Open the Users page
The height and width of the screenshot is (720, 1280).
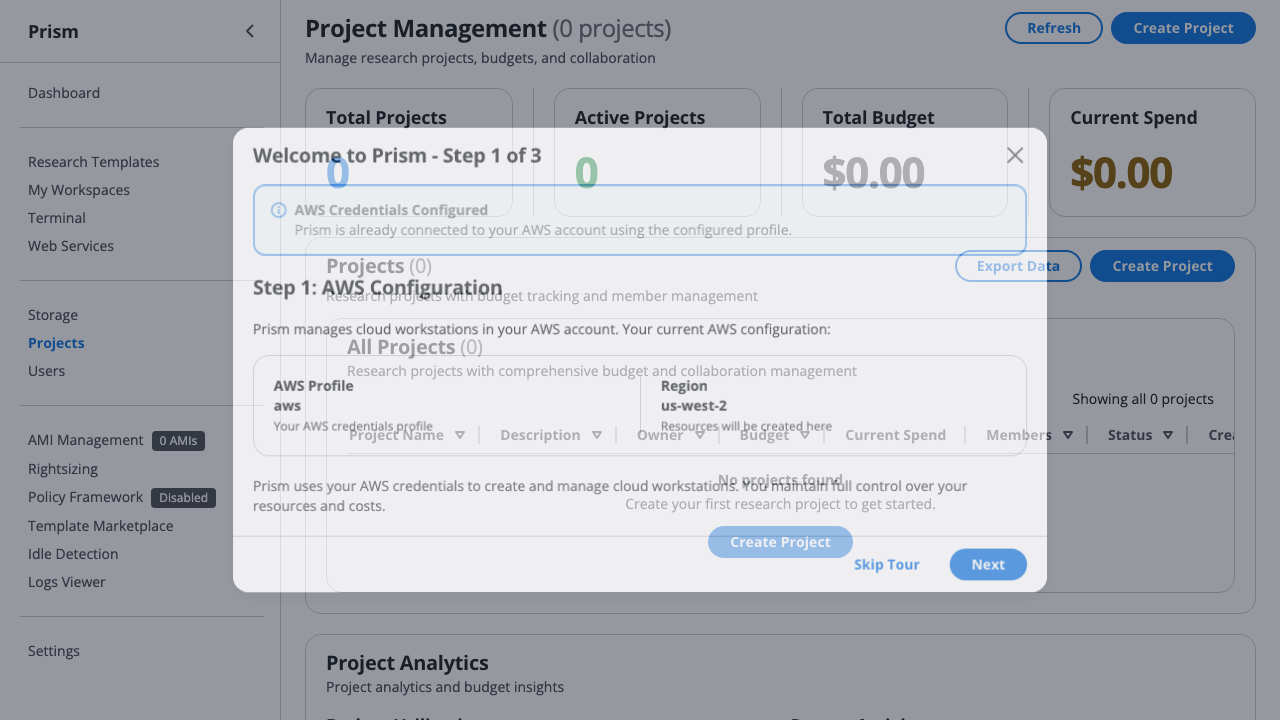46,371
